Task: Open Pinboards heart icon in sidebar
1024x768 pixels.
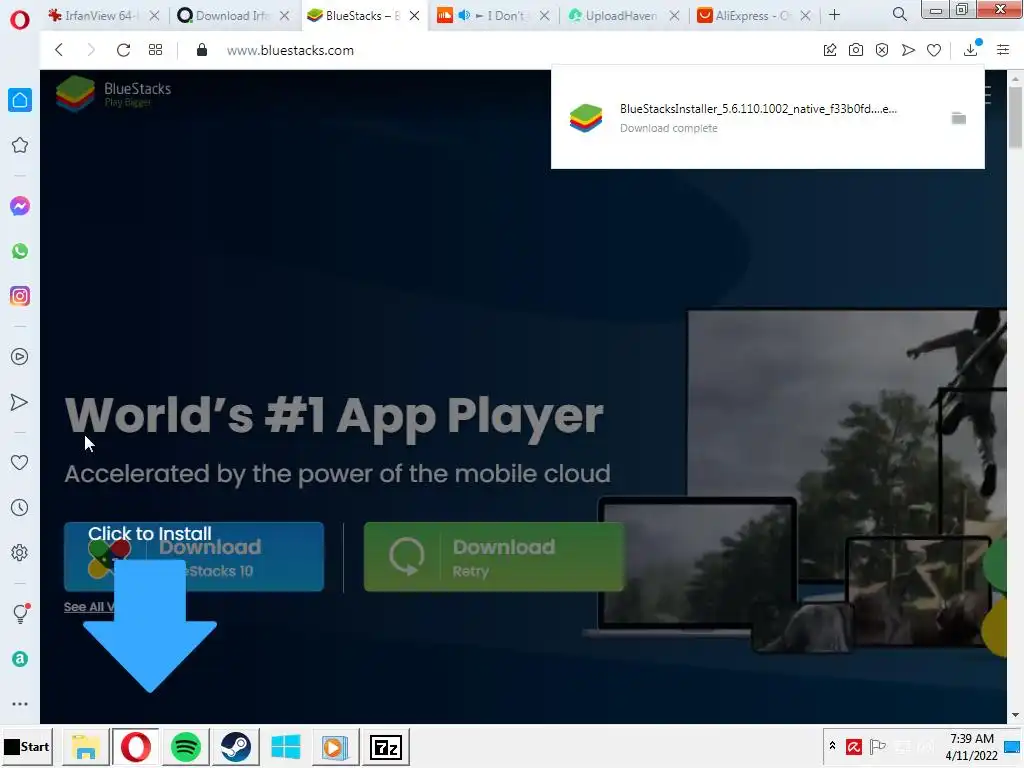Action: coord(20,462)
